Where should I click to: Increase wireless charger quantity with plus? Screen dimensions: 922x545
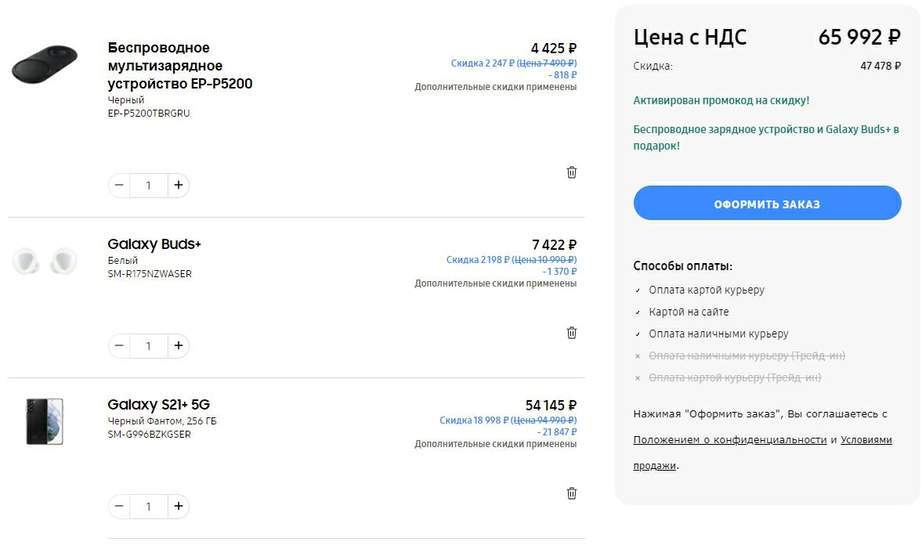pos(178,185)
